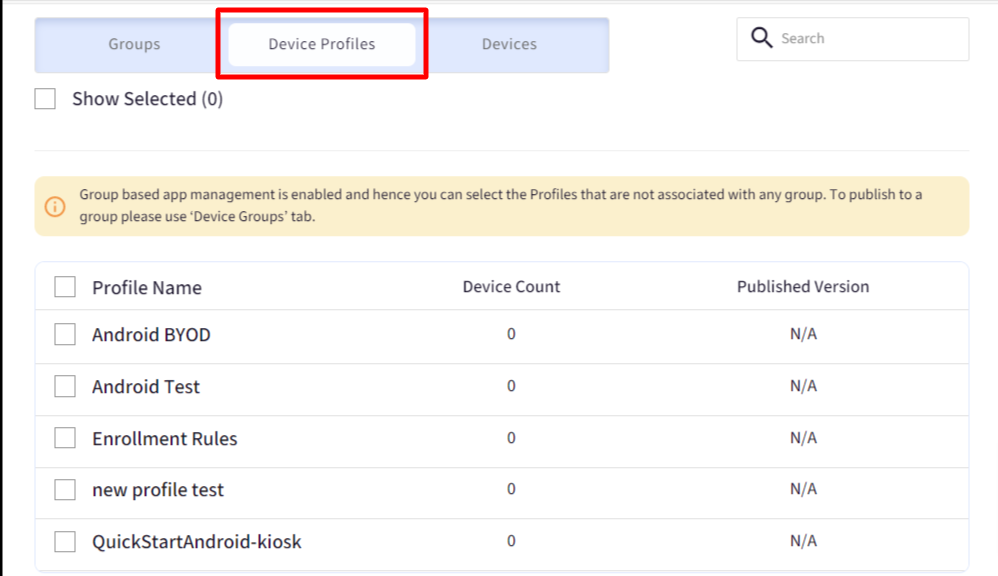Click the info icon in yellow banner
Viewport: 998px width, 576px height.
pos(55,206)
